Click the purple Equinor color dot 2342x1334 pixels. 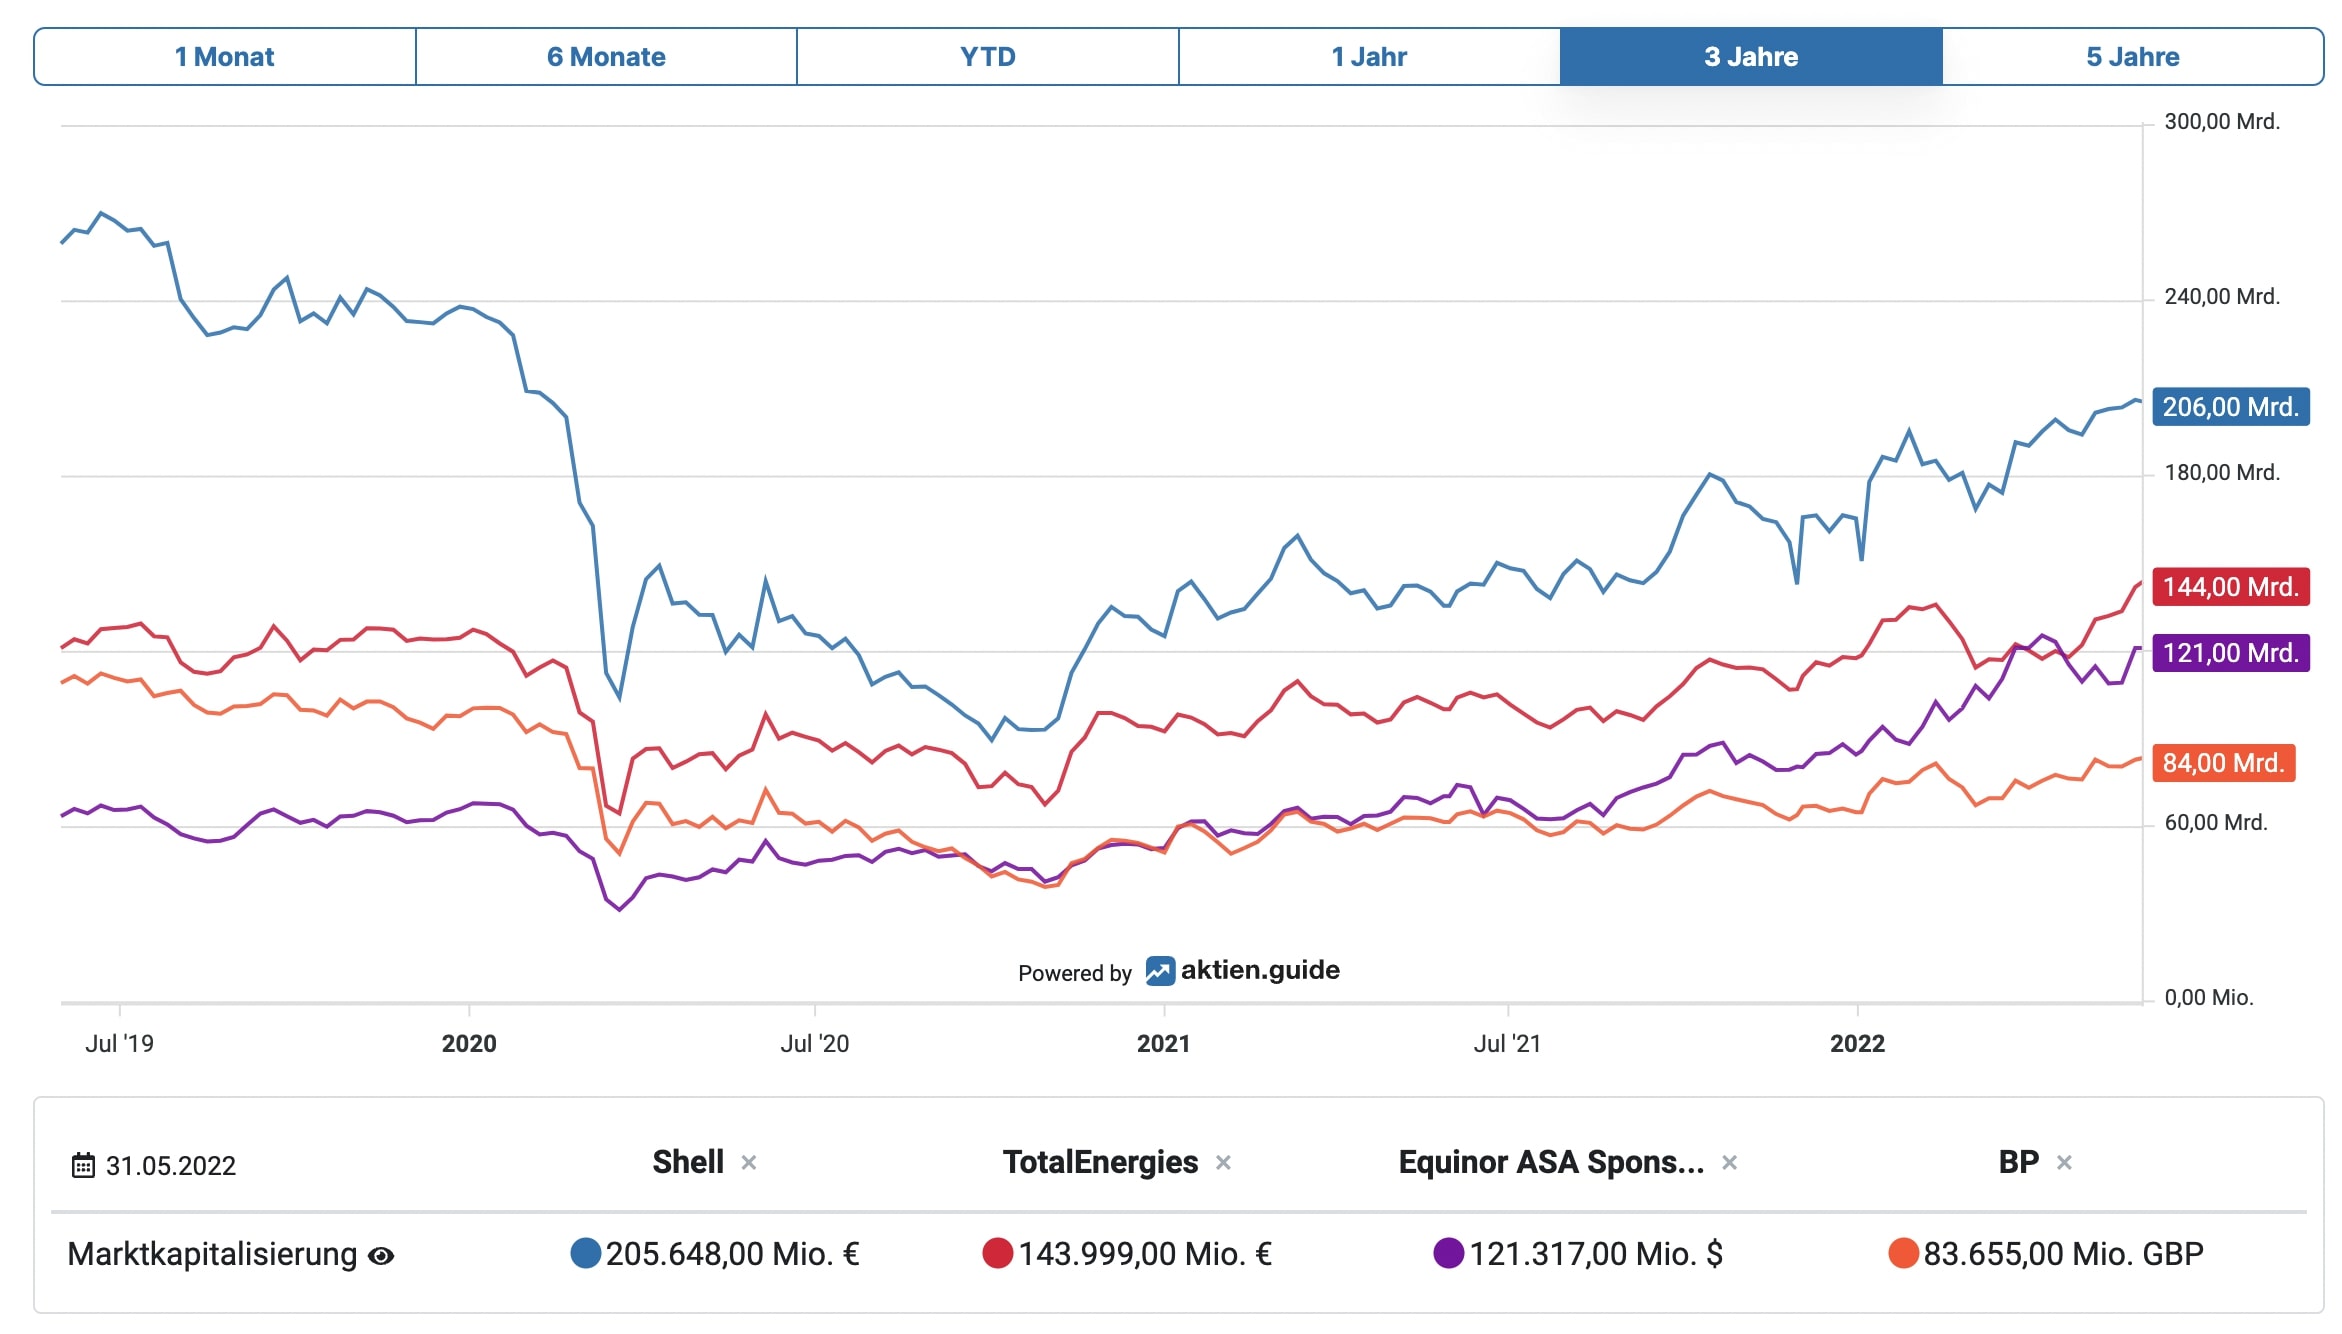coord(1448,1253)
